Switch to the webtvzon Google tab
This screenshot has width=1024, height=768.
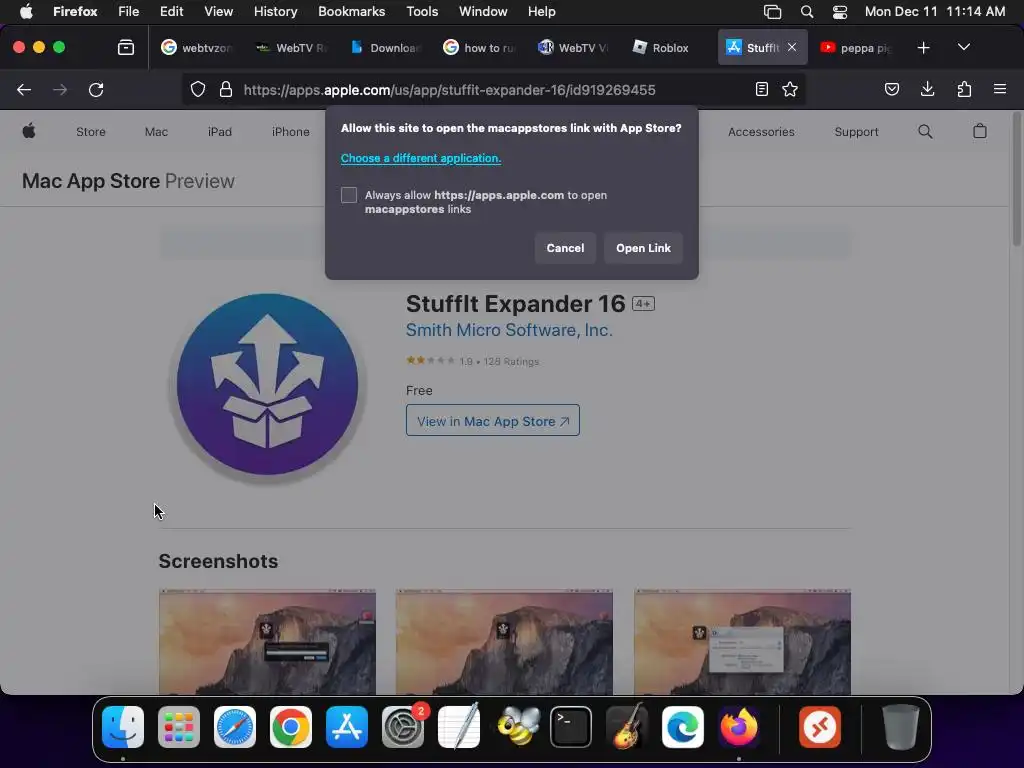click(x=197, y=48)
